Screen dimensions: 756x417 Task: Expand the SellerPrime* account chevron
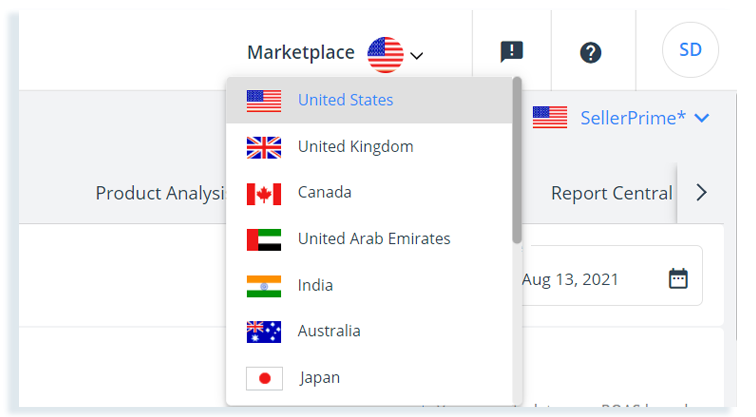702,118
